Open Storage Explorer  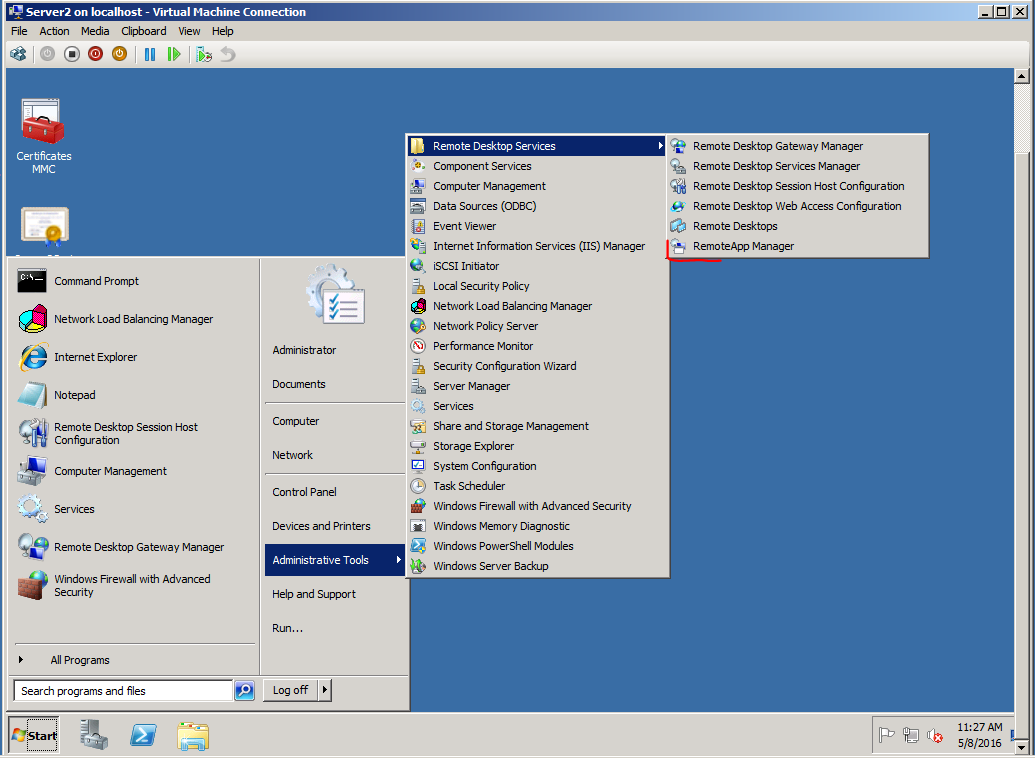537,446
